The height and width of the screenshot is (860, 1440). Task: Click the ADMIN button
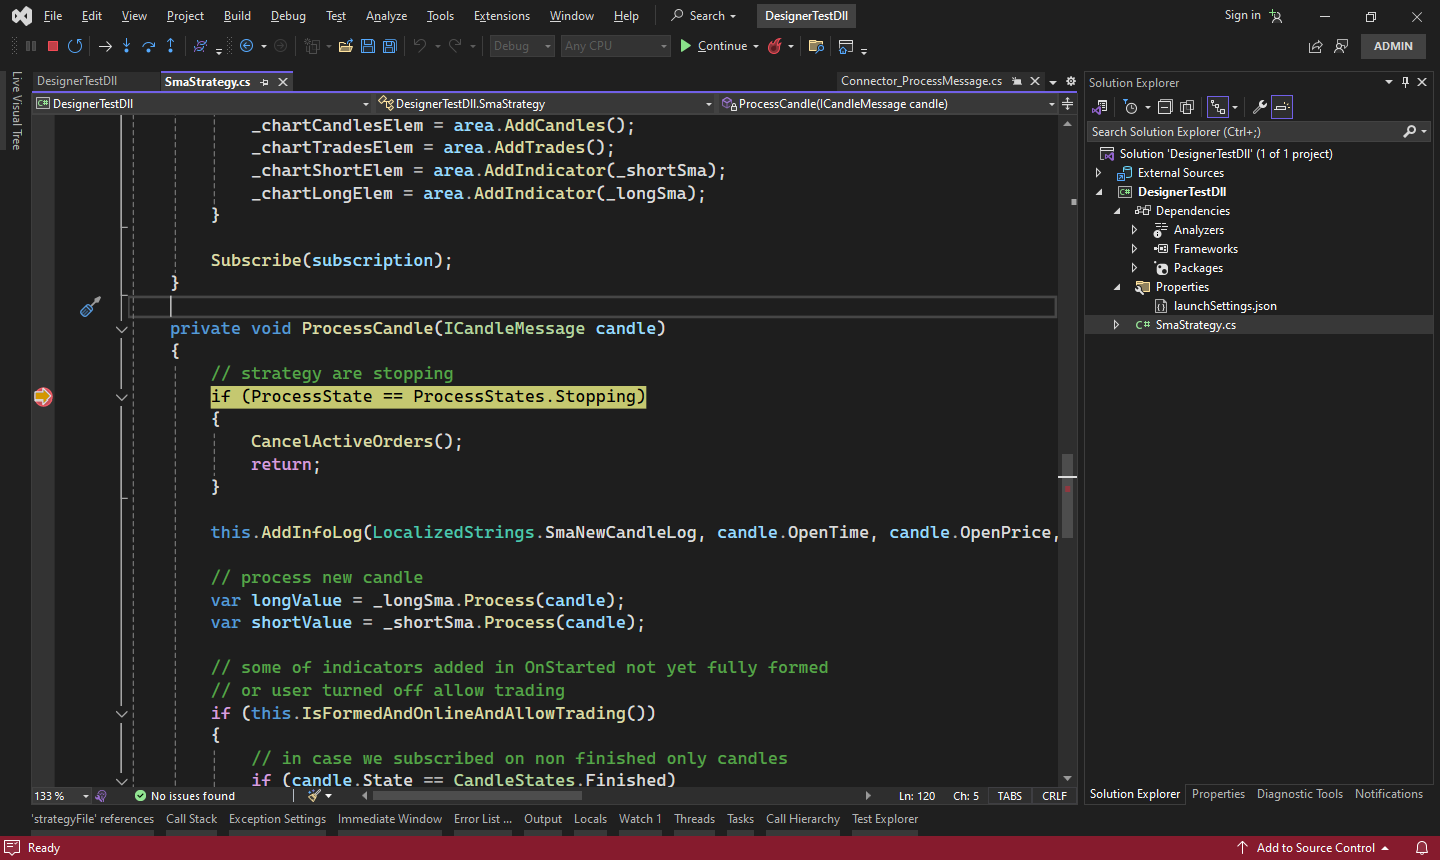click(1393, 46)
